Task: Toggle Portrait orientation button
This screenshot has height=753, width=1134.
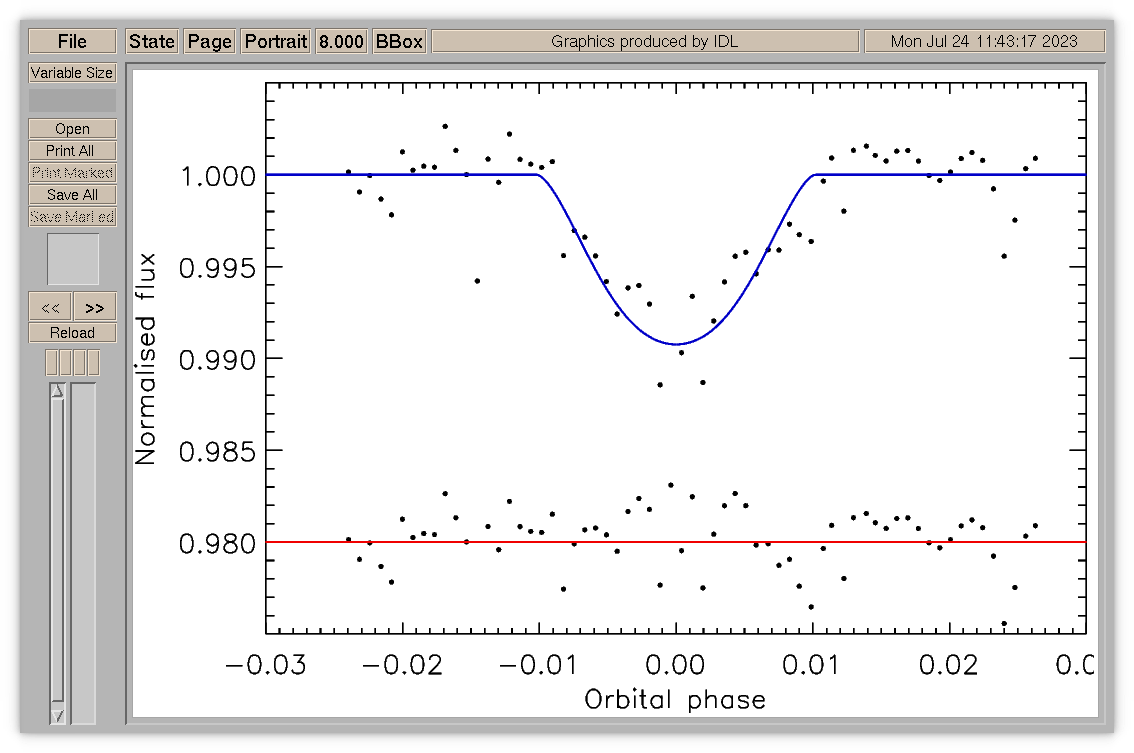Action: pos(276,41)
